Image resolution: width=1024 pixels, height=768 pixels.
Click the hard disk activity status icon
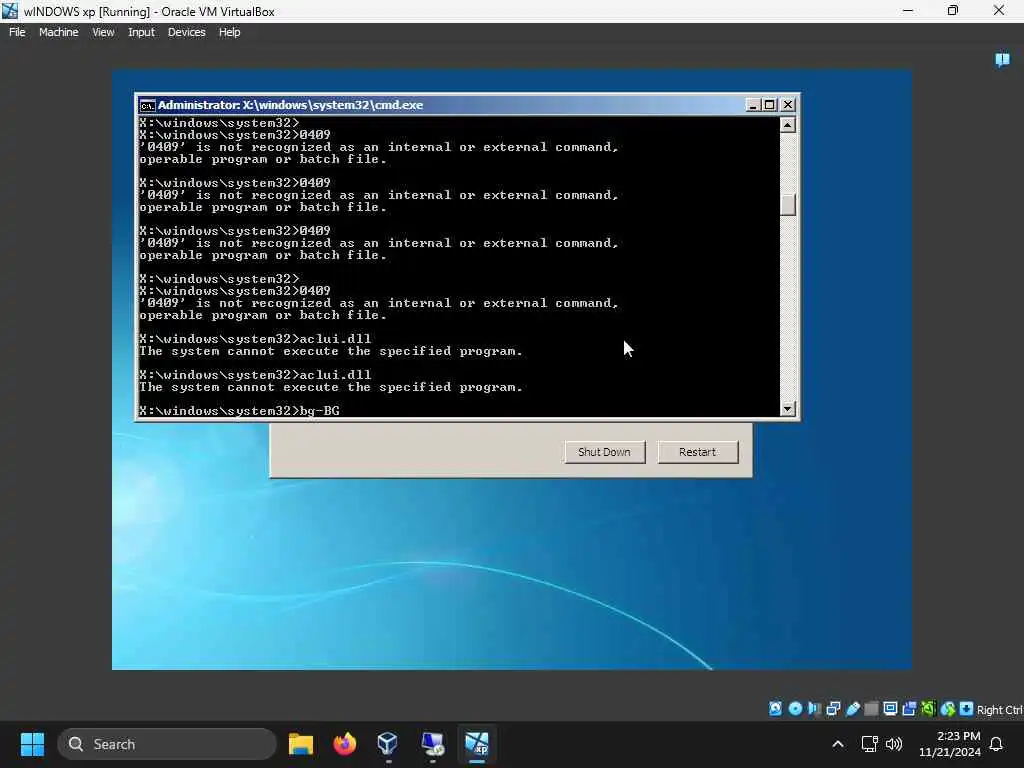pyautogui.click(x=775, y=709)
